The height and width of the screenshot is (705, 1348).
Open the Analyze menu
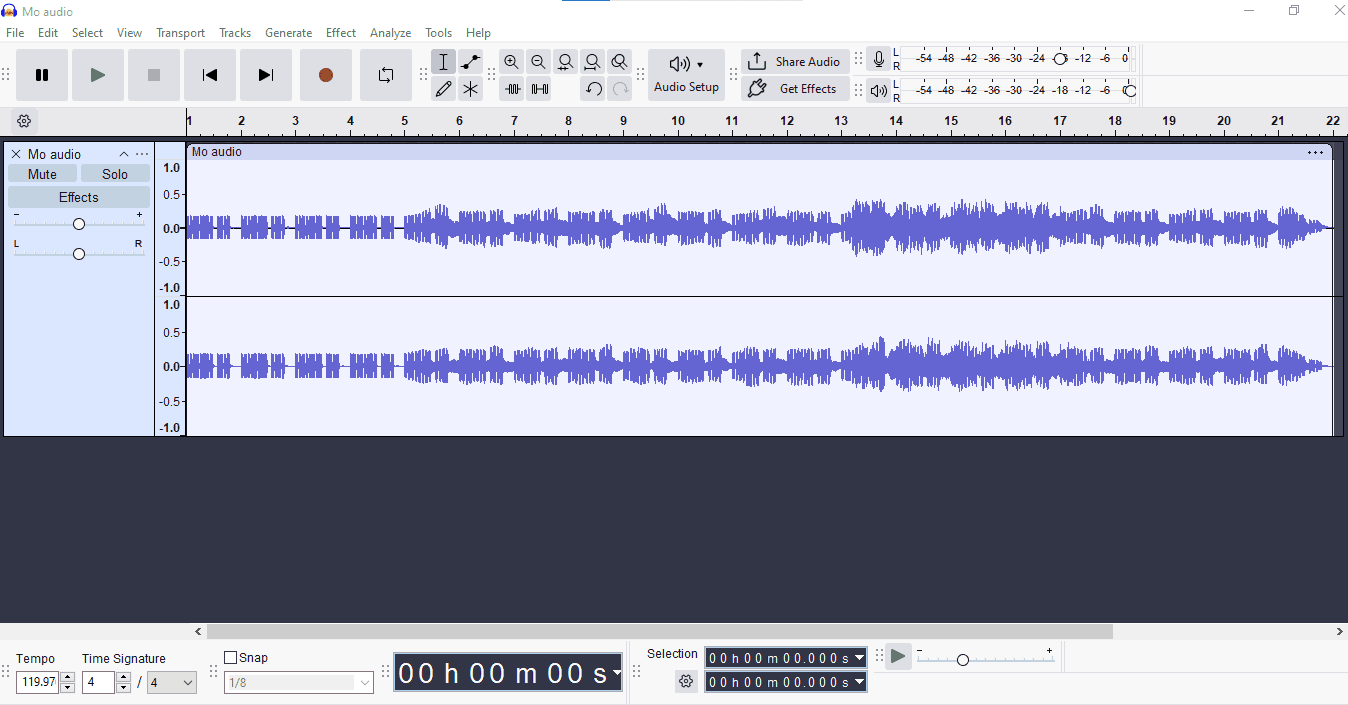[390, 33]
